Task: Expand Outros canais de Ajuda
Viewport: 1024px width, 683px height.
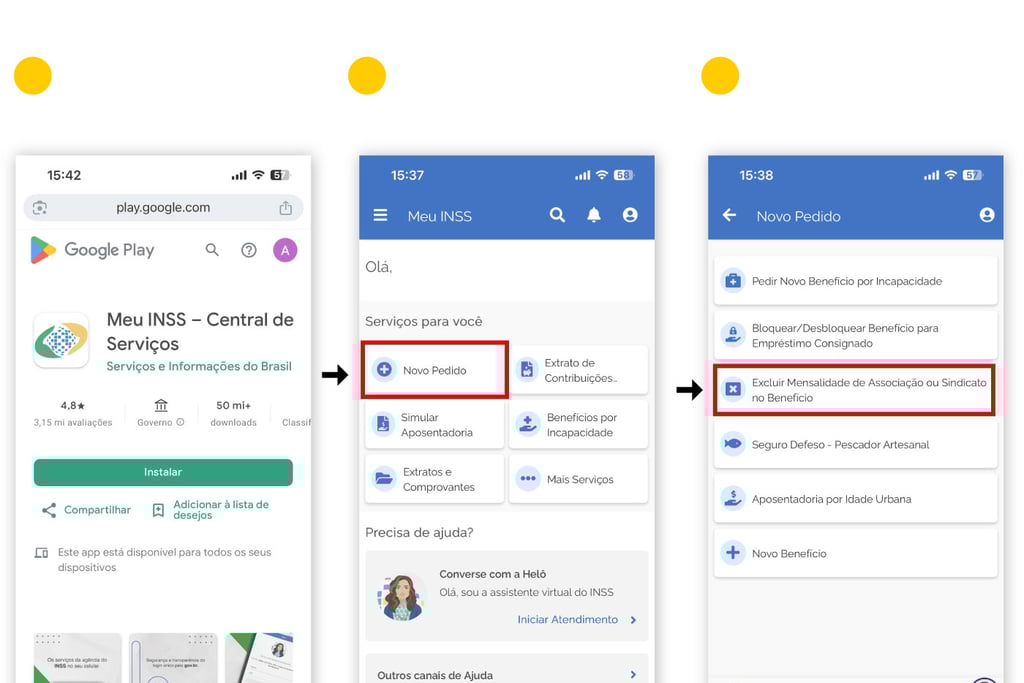Action: [x=507, y=670]
